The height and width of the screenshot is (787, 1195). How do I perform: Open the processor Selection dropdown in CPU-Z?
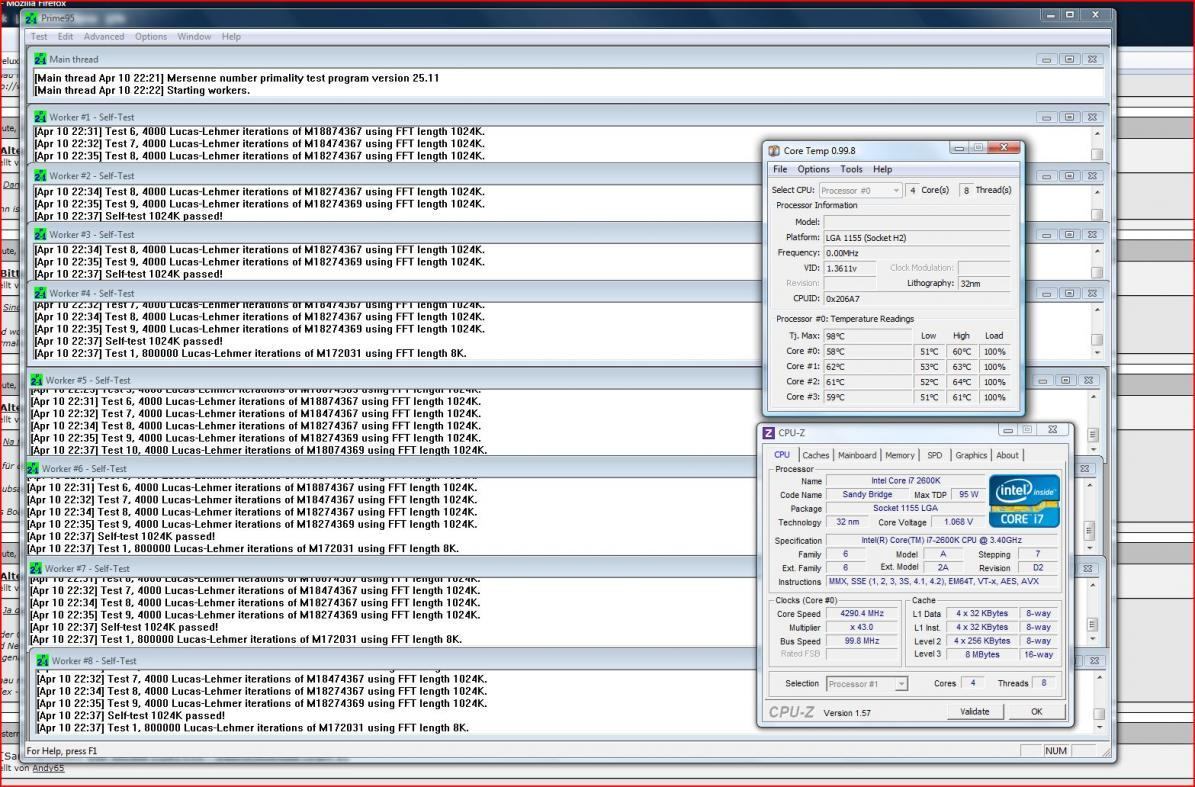(867, 684)
